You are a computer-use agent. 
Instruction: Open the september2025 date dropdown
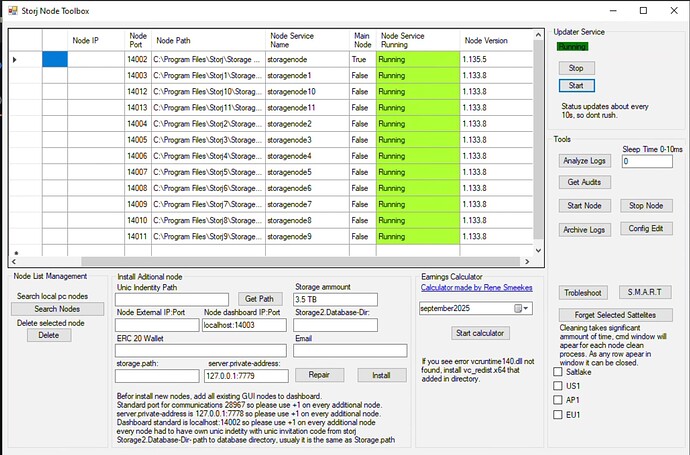tap(525, 308)
